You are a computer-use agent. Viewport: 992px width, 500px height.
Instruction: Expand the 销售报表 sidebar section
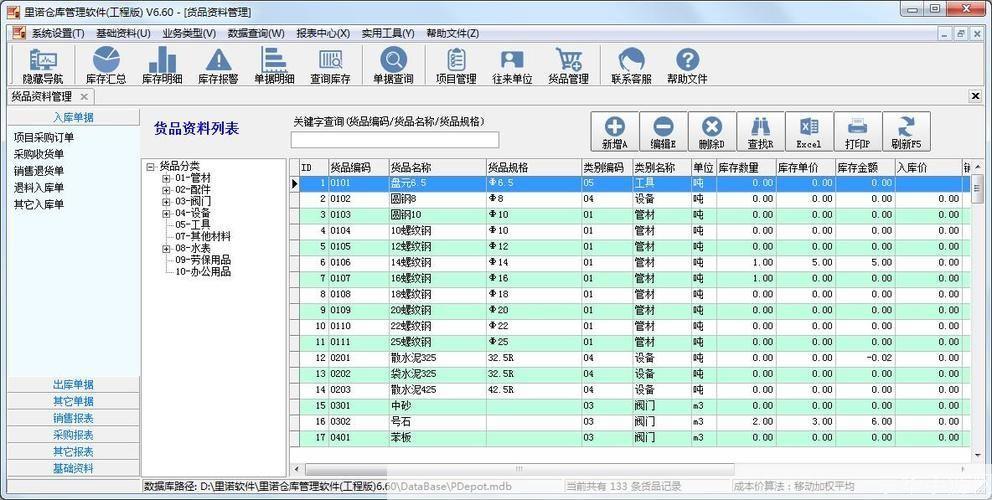tap(73, 418)
